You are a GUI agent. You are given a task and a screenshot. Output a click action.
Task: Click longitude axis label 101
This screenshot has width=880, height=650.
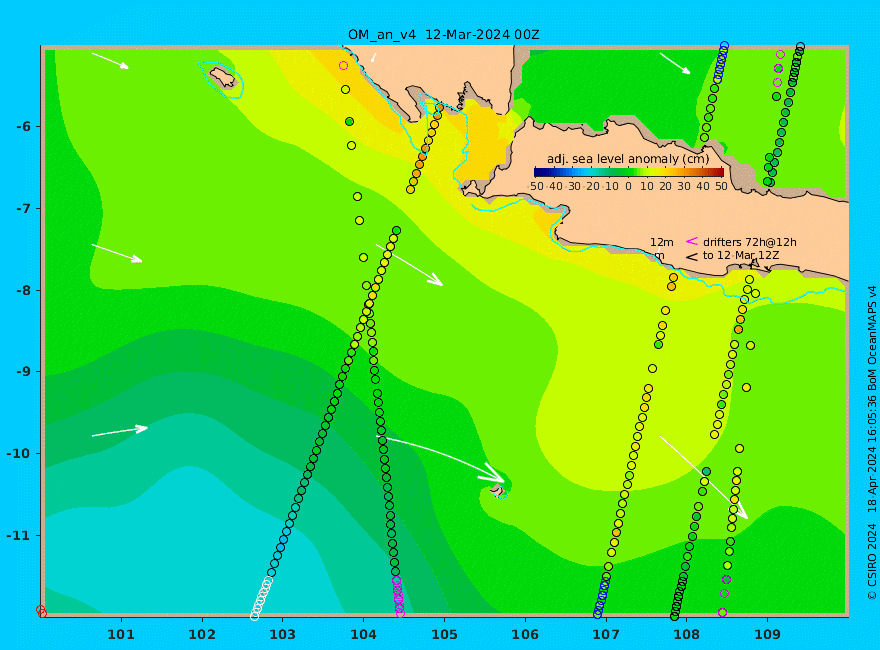coord(121,635)
